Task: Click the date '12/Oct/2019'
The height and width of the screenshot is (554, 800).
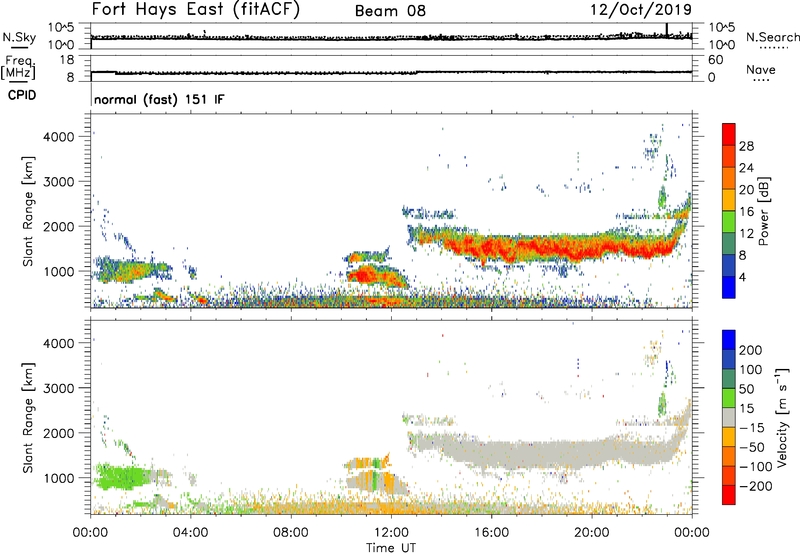Action: coord(641,10)
